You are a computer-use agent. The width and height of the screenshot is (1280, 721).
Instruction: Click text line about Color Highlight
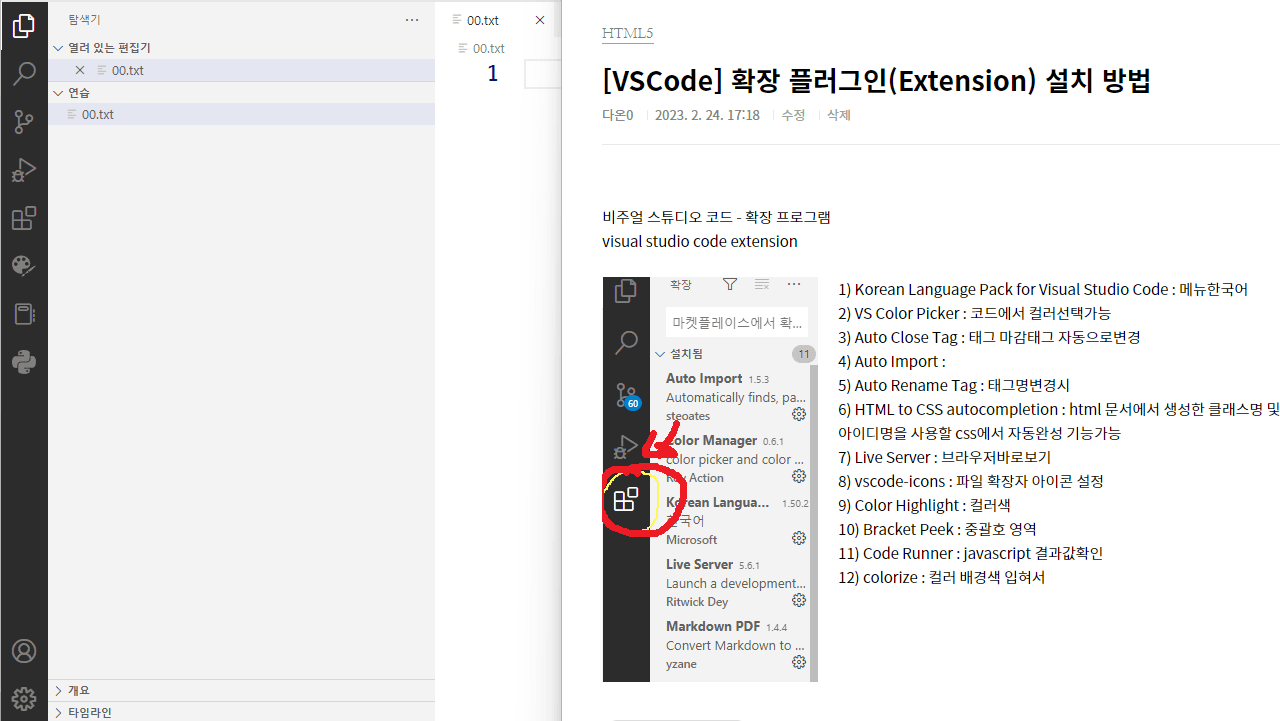tap(924, 506)
